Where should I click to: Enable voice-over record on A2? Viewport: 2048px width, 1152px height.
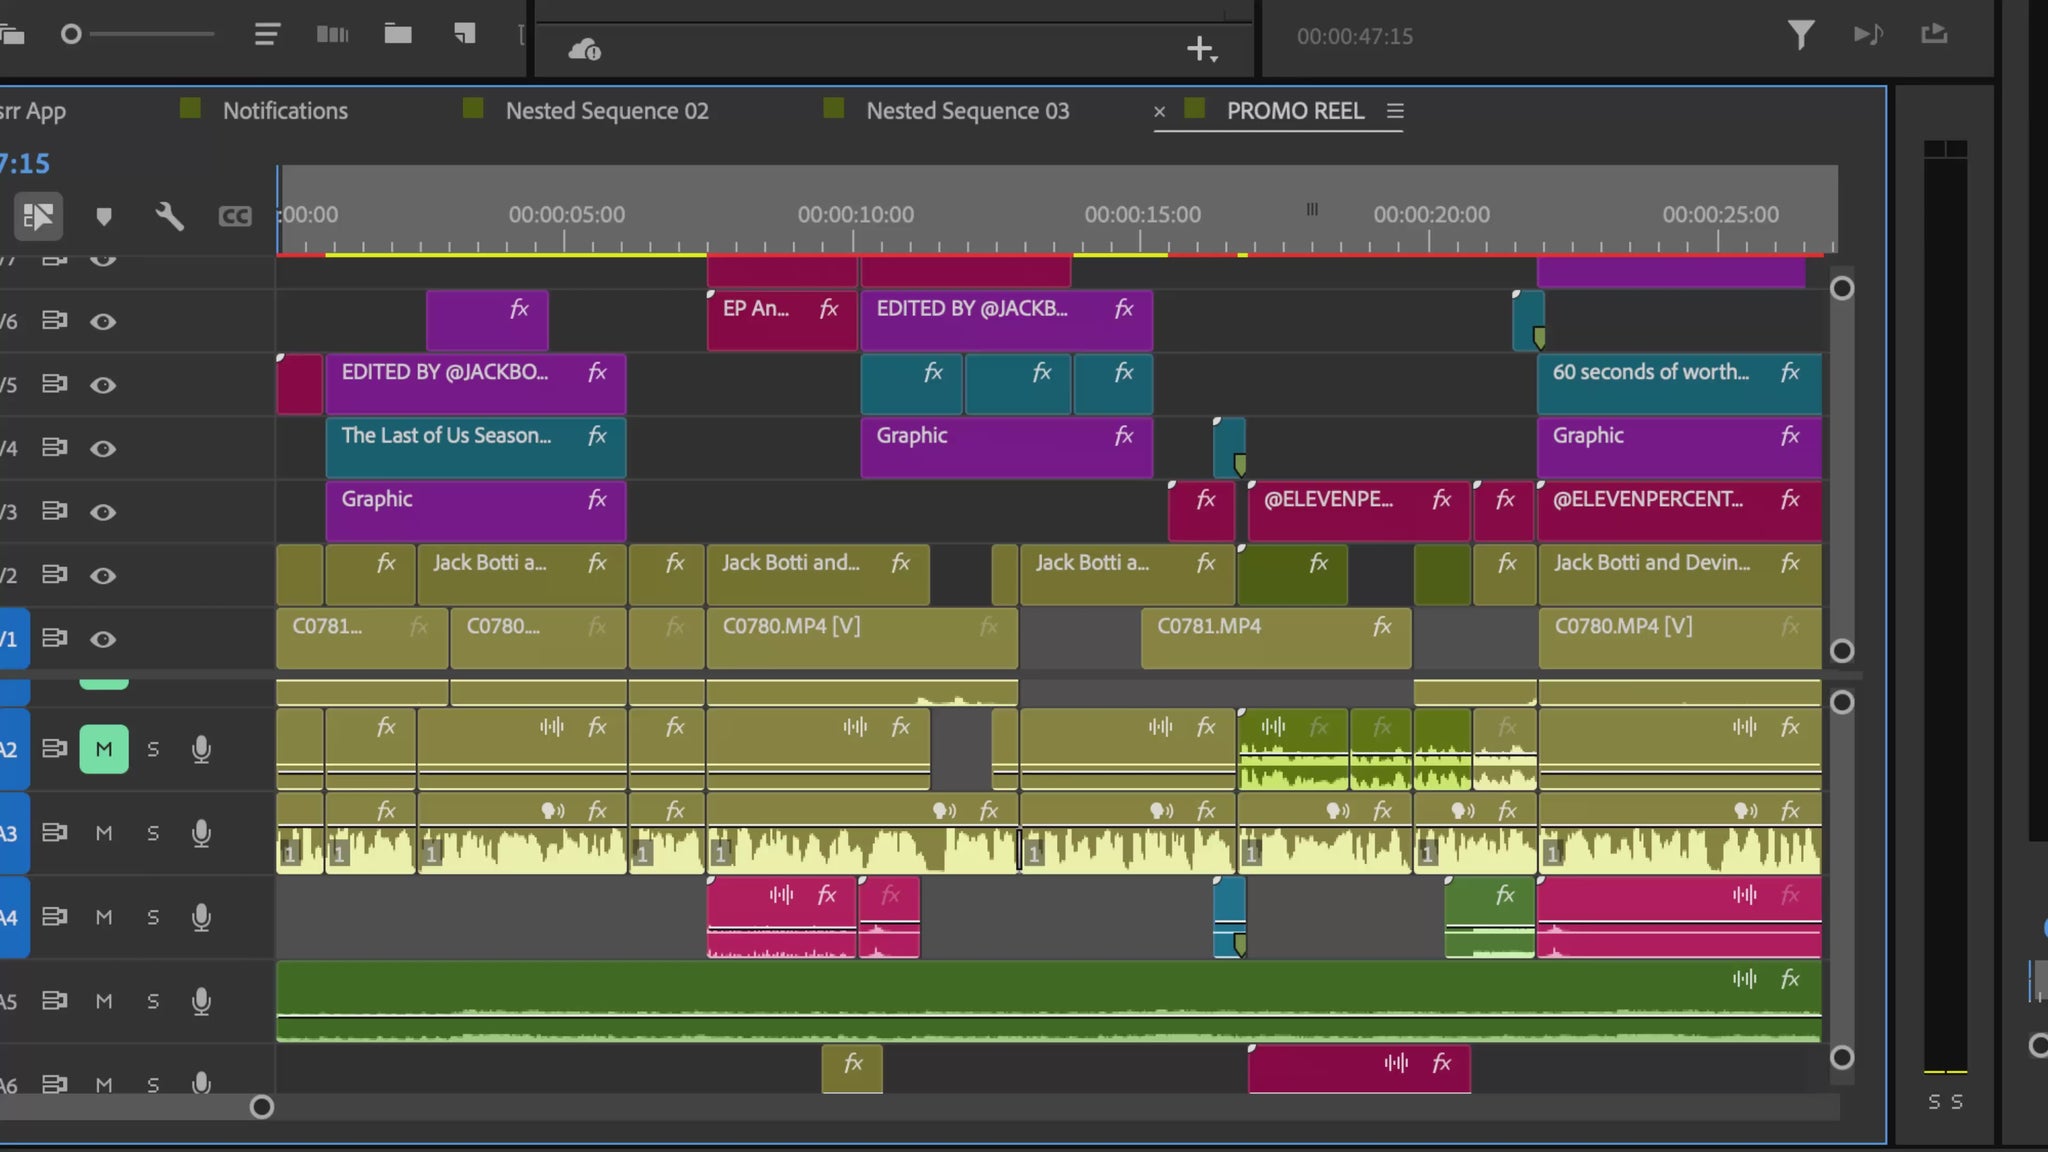click(x=201, y=749)
